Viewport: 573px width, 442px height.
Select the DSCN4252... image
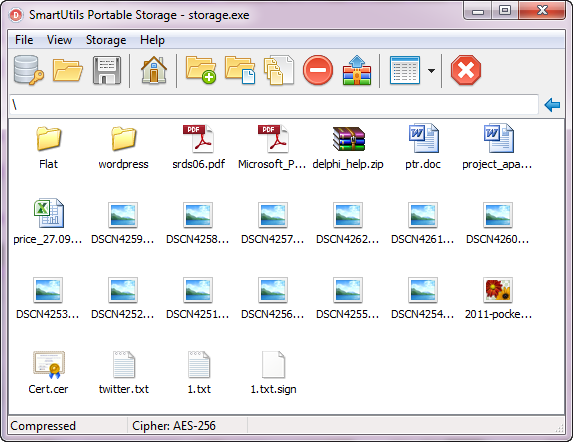click(x=123, y=297)
